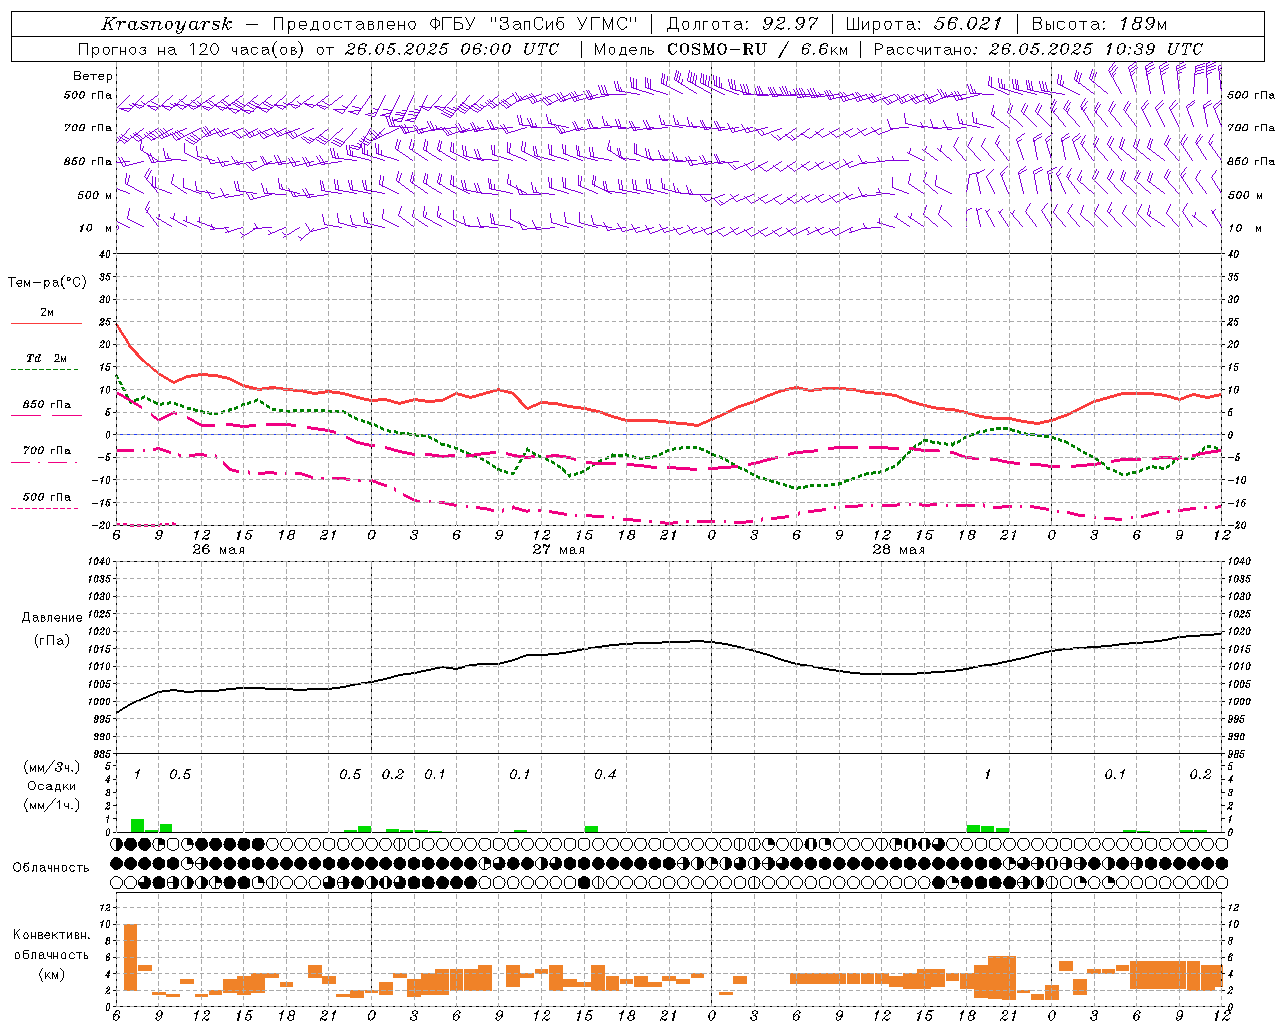Click the 'Облачность' cloud cover label
Viewport: 1280px width, 1024px height.
[x=50, y=868]
